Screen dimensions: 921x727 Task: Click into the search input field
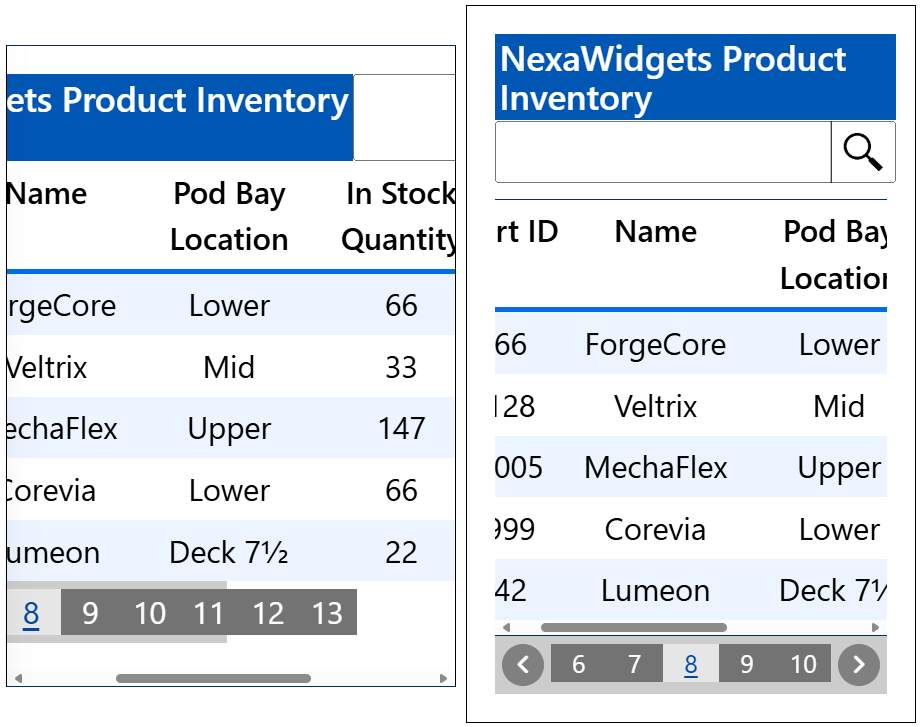click(660, 151)
